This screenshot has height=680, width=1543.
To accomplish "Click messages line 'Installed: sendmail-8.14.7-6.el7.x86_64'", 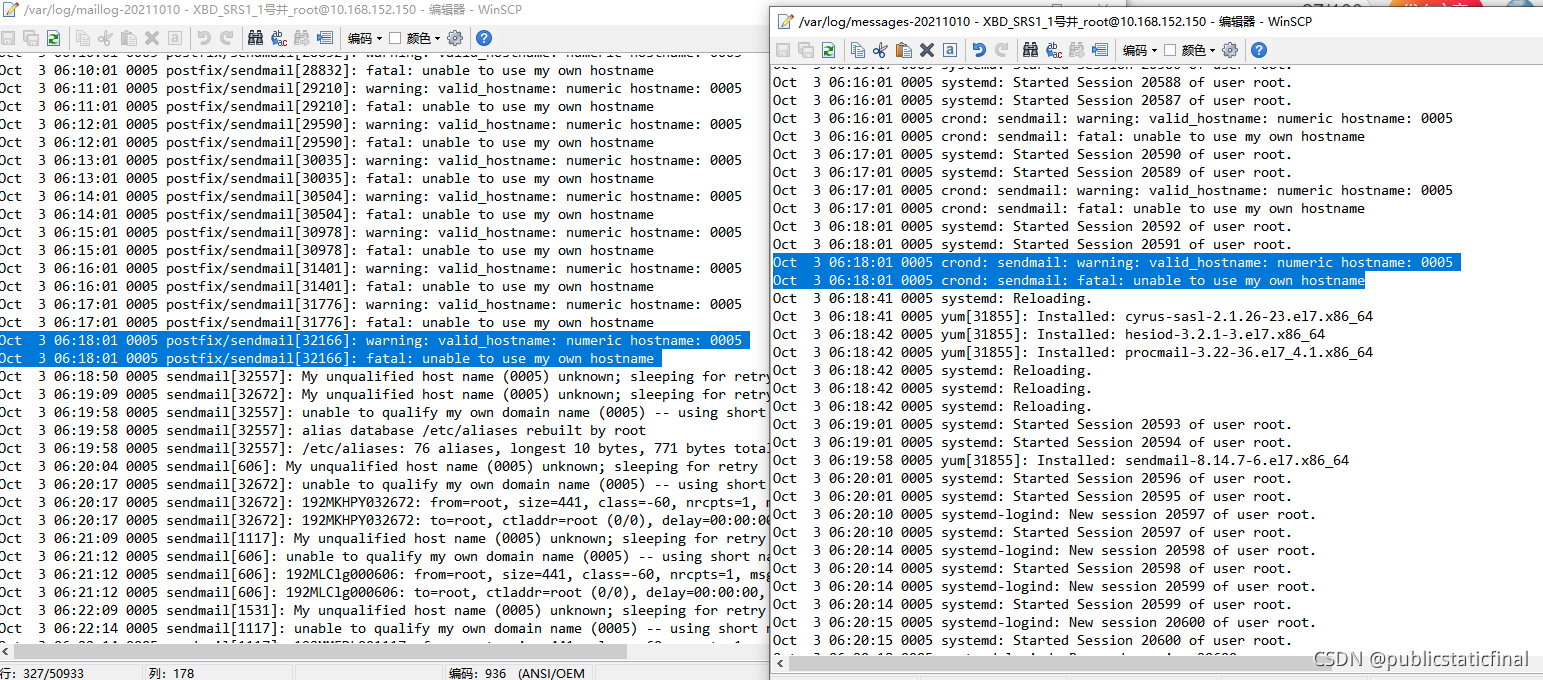I will pos(1061,460).
